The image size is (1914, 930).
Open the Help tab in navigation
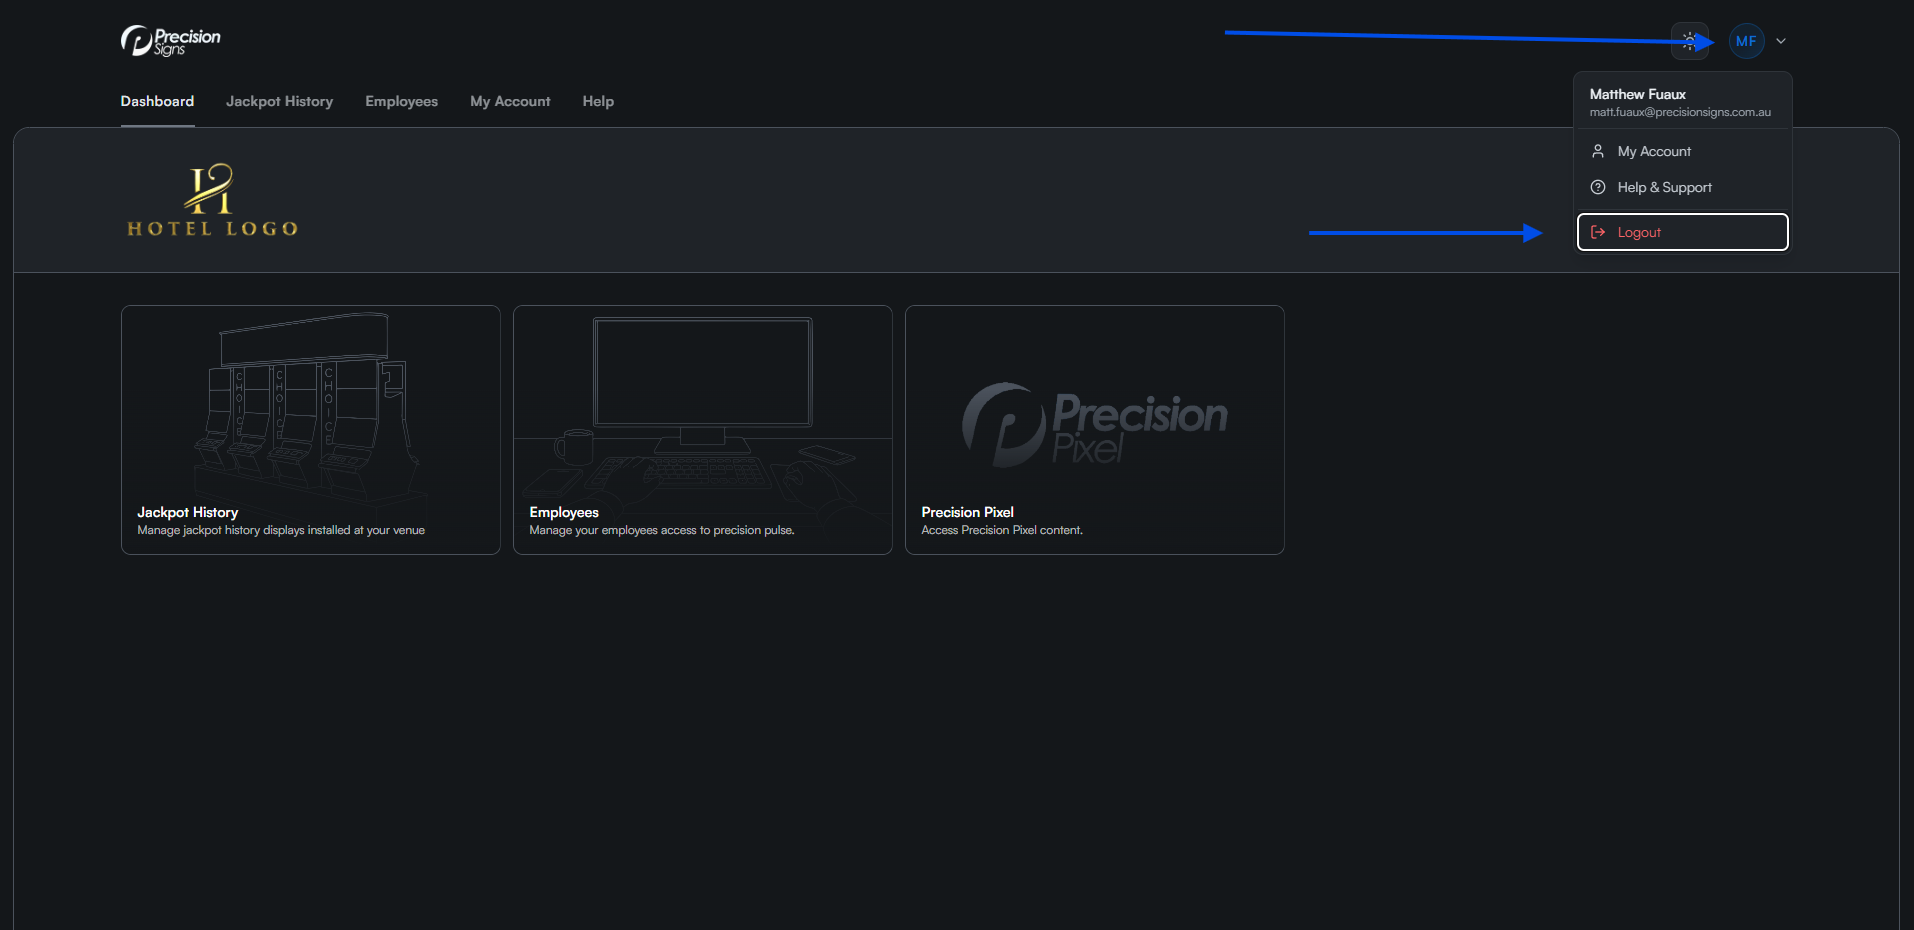click(x=598, y=101)
